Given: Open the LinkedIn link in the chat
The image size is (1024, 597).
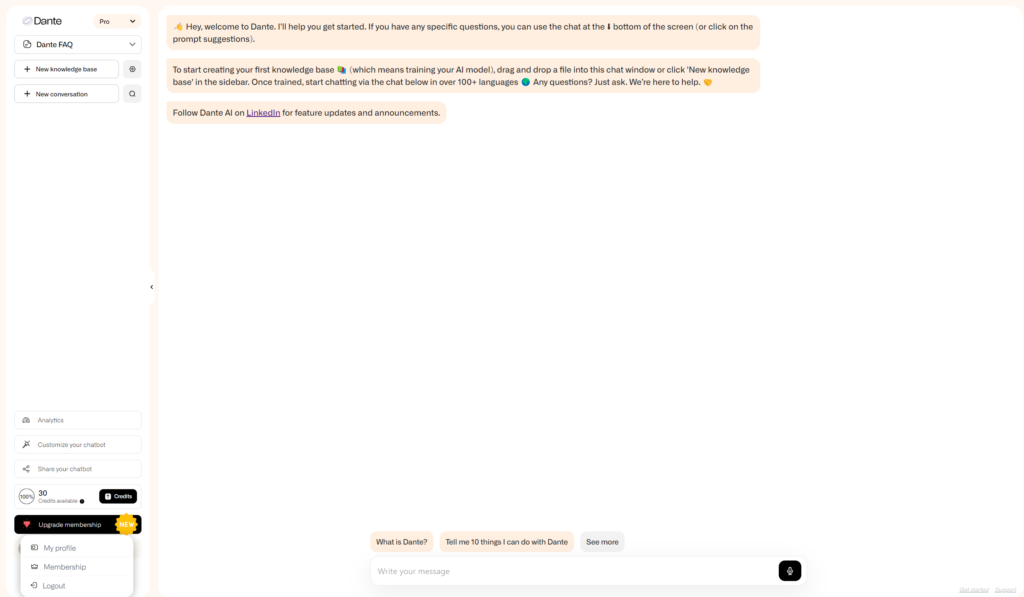Looking at the screenshot, I should [263, 112].
